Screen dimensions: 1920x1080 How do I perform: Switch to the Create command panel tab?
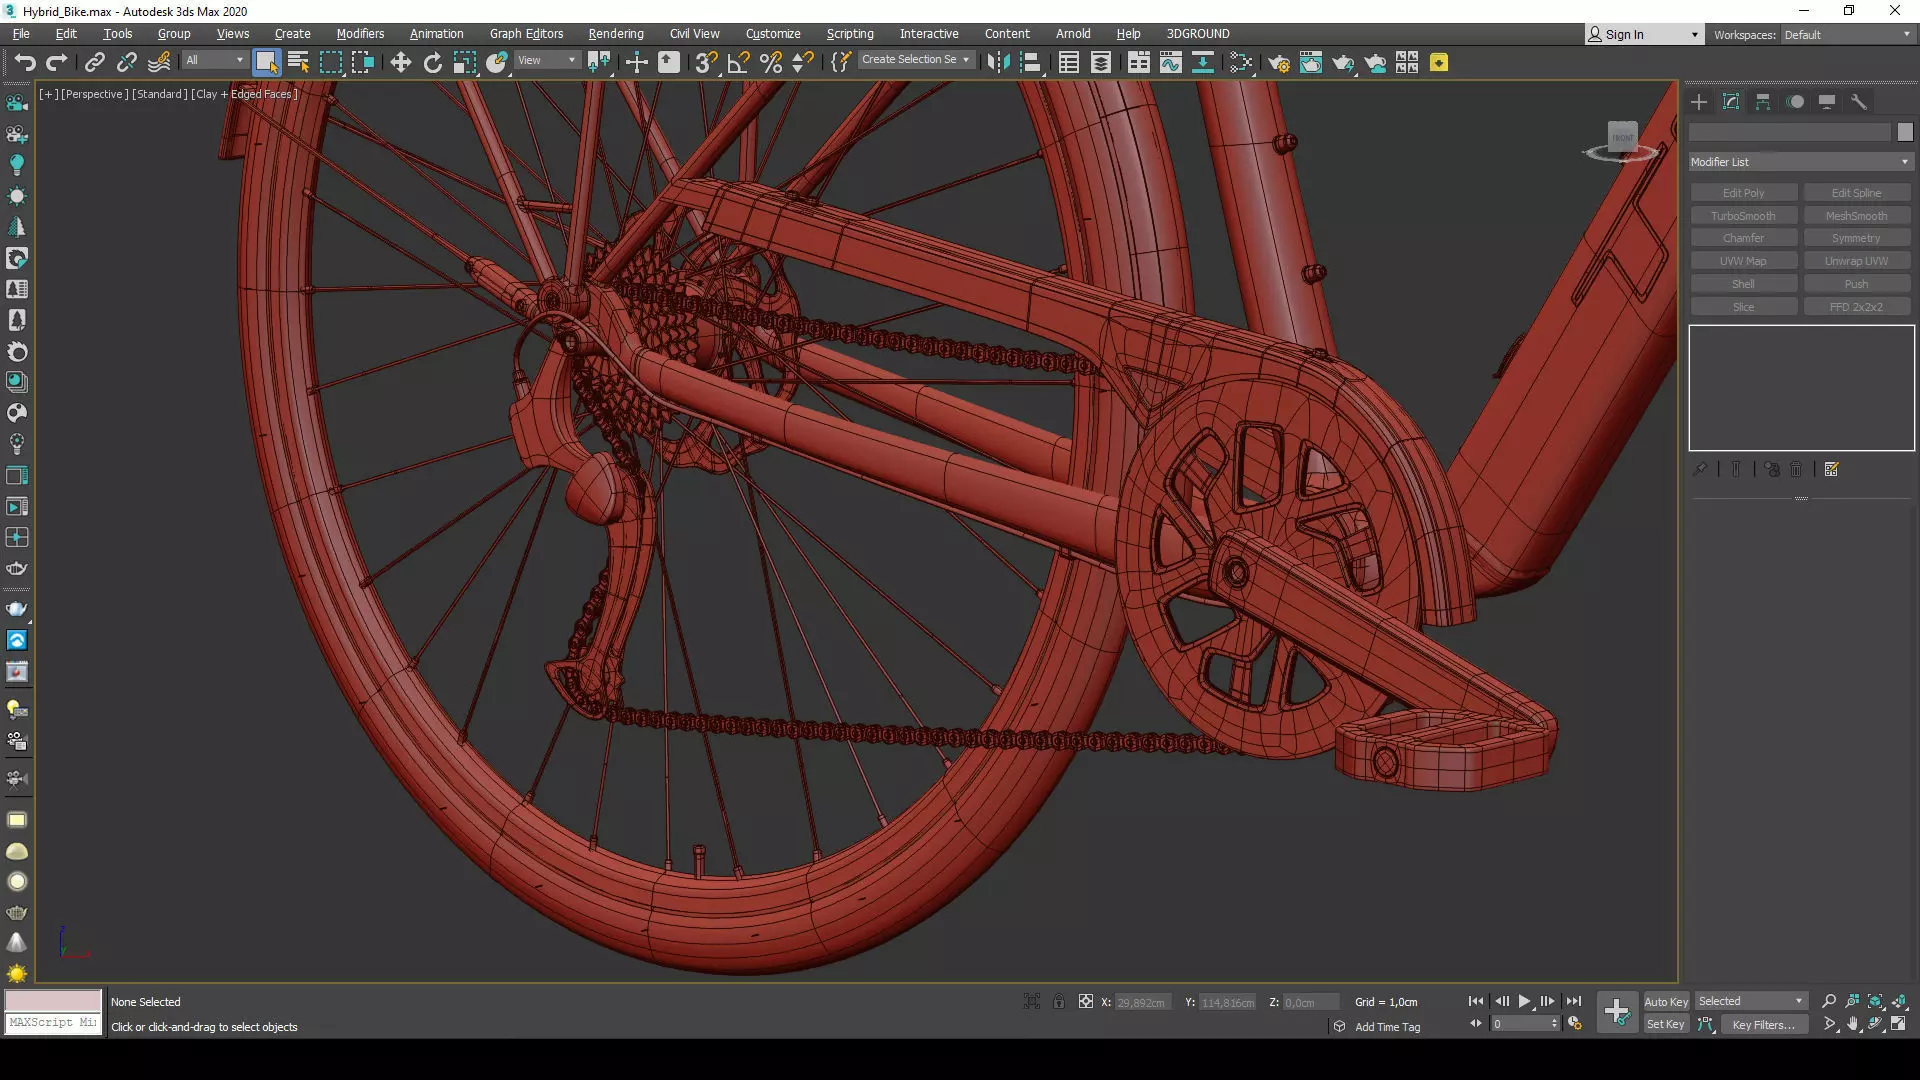point(1699,102)
